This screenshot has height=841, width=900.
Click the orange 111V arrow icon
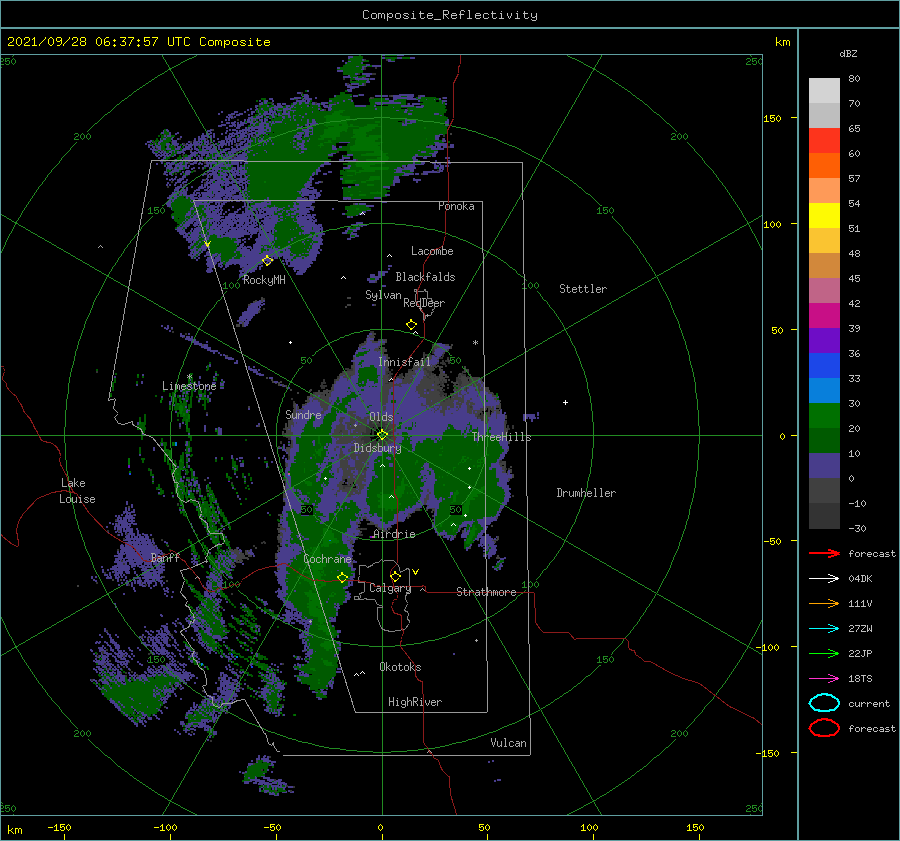click(824, 603)
